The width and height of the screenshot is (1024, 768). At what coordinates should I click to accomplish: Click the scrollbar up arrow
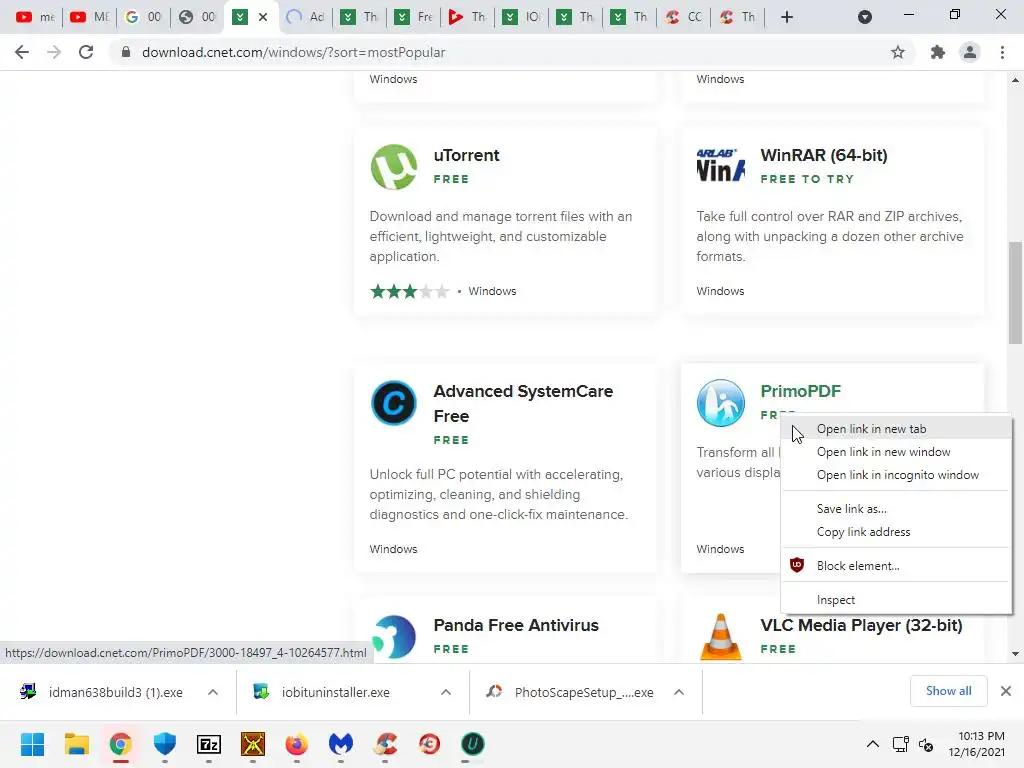(x=1015, y=80)
